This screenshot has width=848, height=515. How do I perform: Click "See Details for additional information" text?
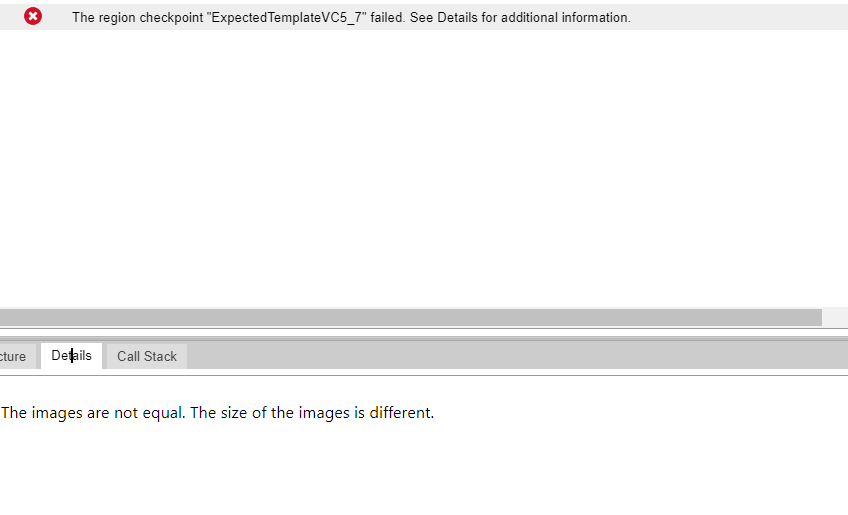pyautogui.click(x=520, y=17)
